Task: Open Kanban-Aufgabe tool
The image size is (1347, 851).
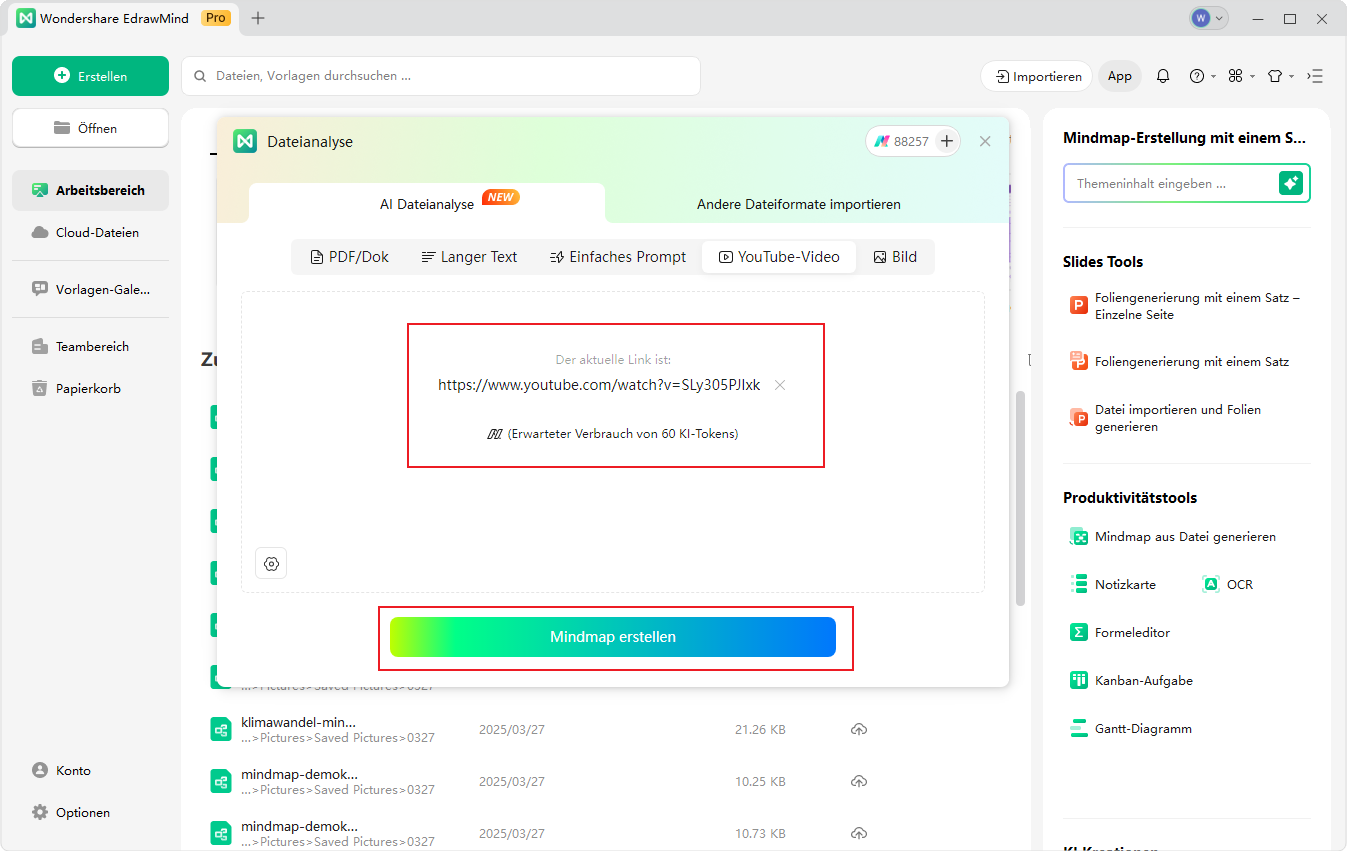Action: tap(1130, 681)
